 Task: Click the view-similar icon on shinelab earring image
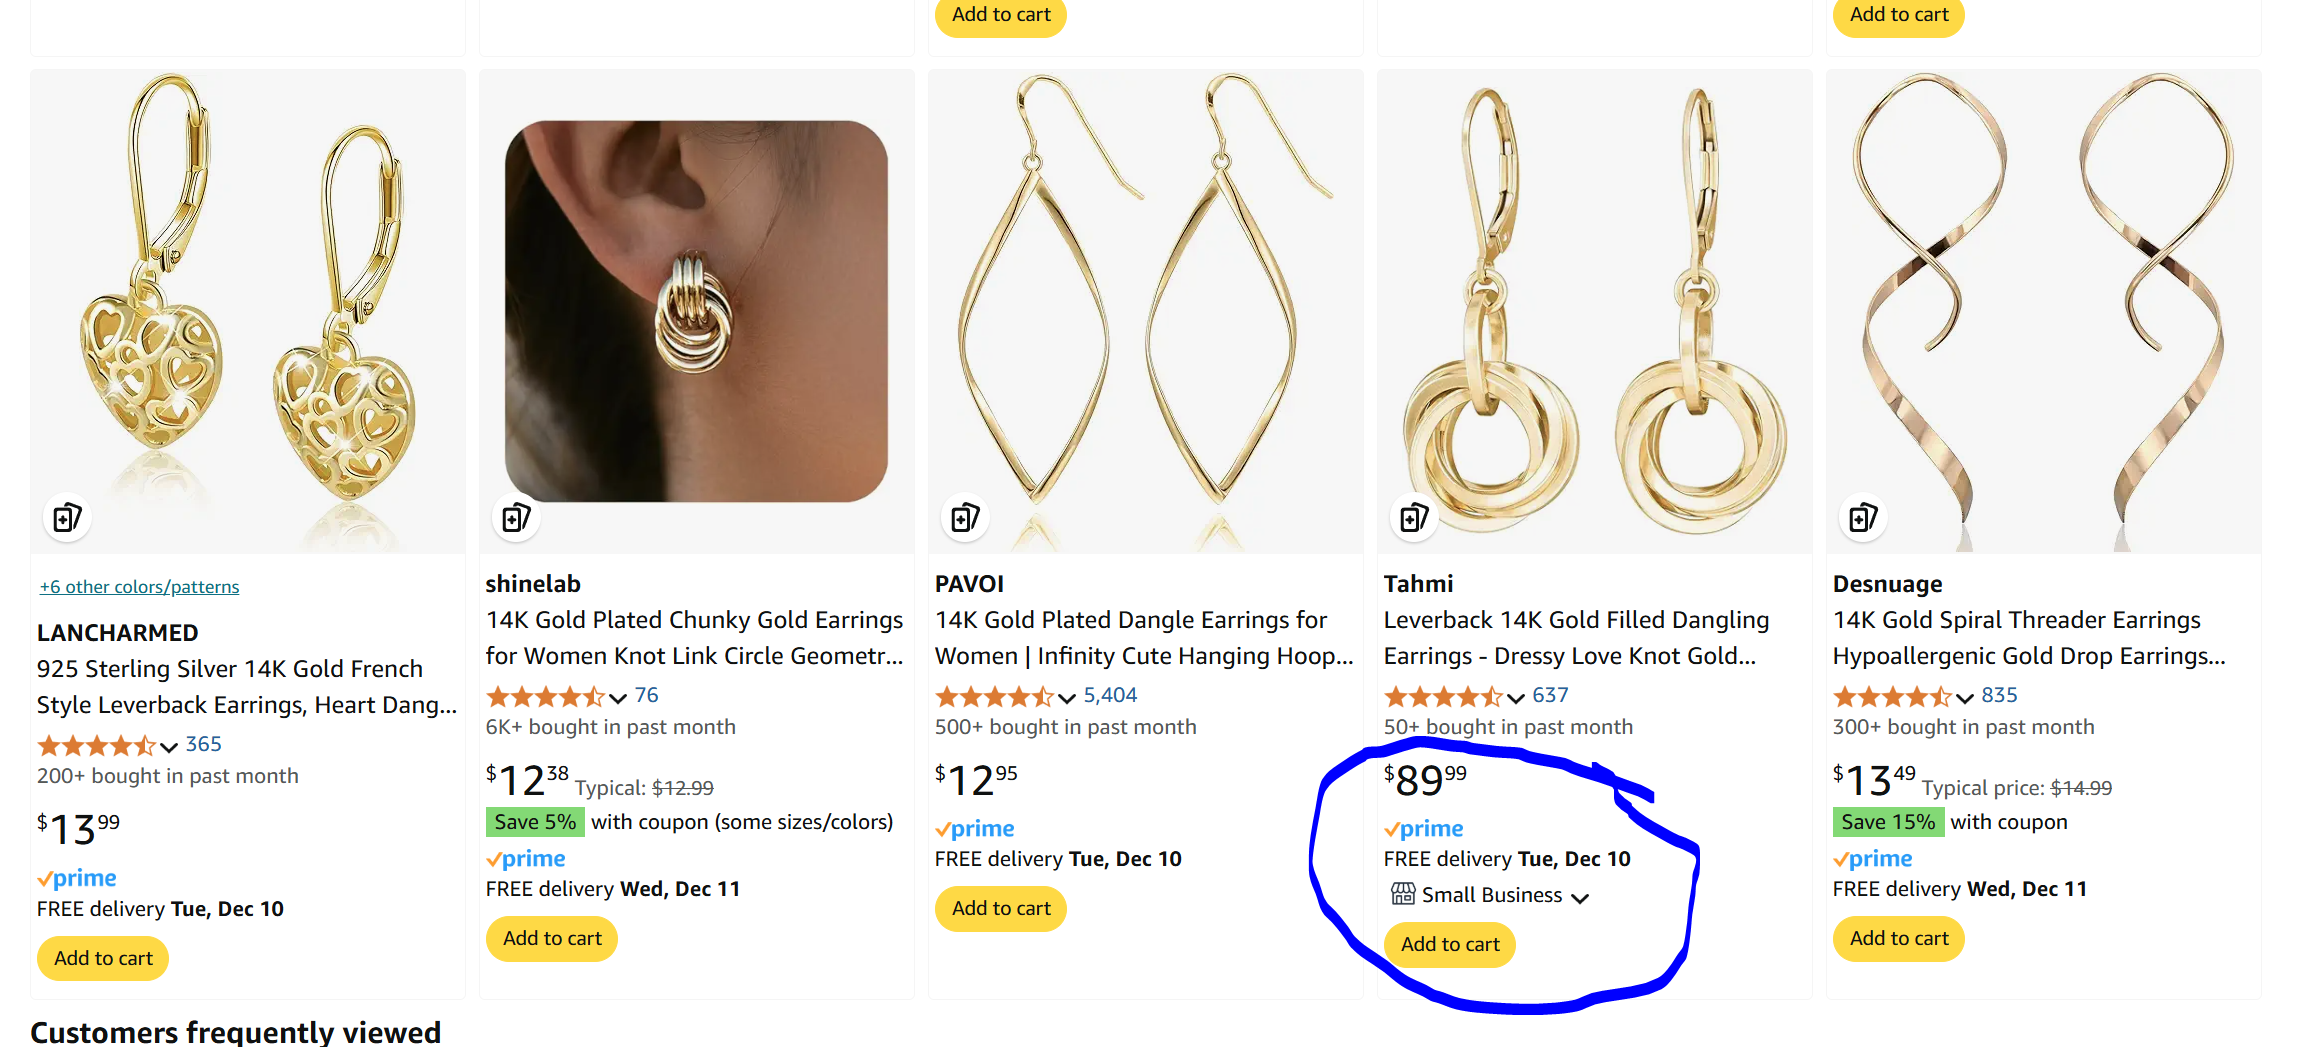pos(516,518)
